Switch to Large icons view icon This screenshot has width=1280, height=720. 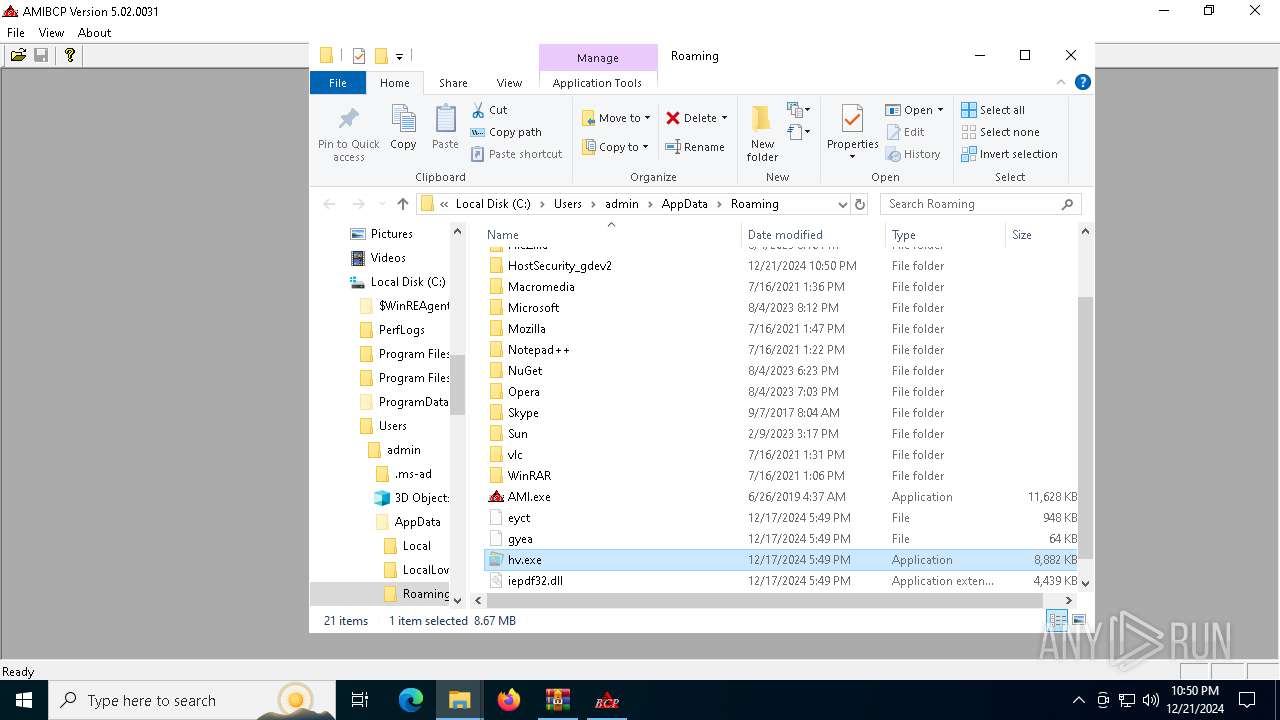[1079, 621]
